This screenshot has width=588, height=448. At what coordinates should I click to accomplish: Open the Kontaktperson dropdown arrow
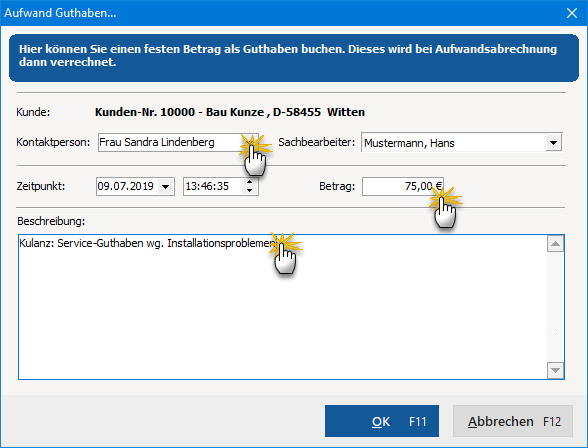pos(250,143)
